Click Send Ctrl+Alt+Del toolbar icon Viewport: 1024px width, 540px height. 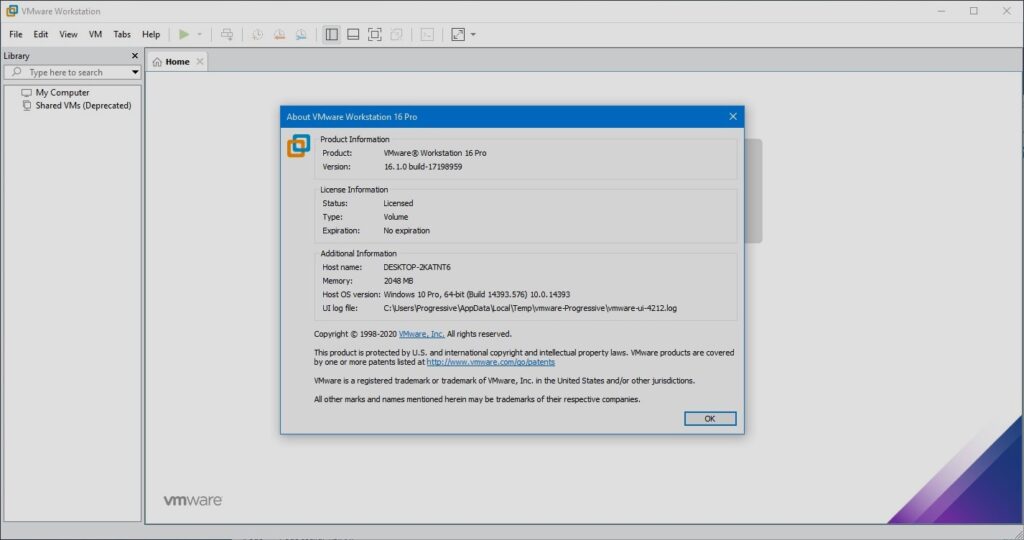(x=227, y=34)
